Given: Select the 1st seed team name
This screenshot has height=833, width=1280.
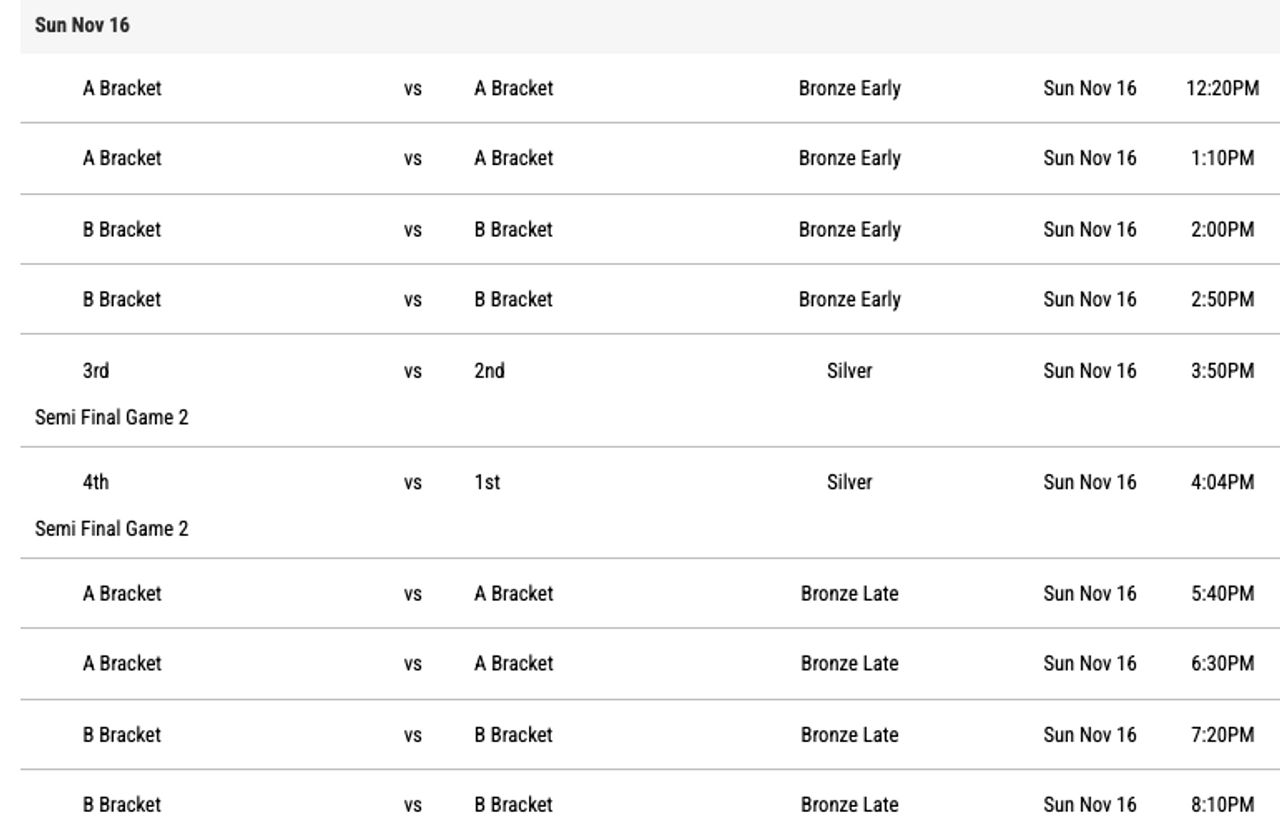Looking at the screenshot, I should point(487,482).
